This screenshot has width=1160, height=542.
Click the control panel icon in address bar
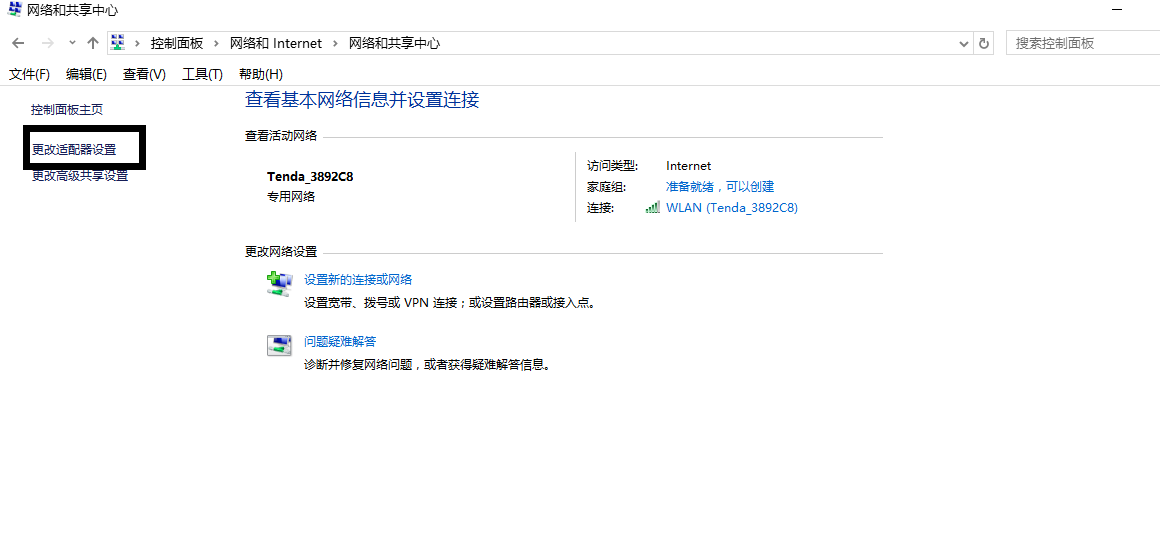[x=117, y=43]
